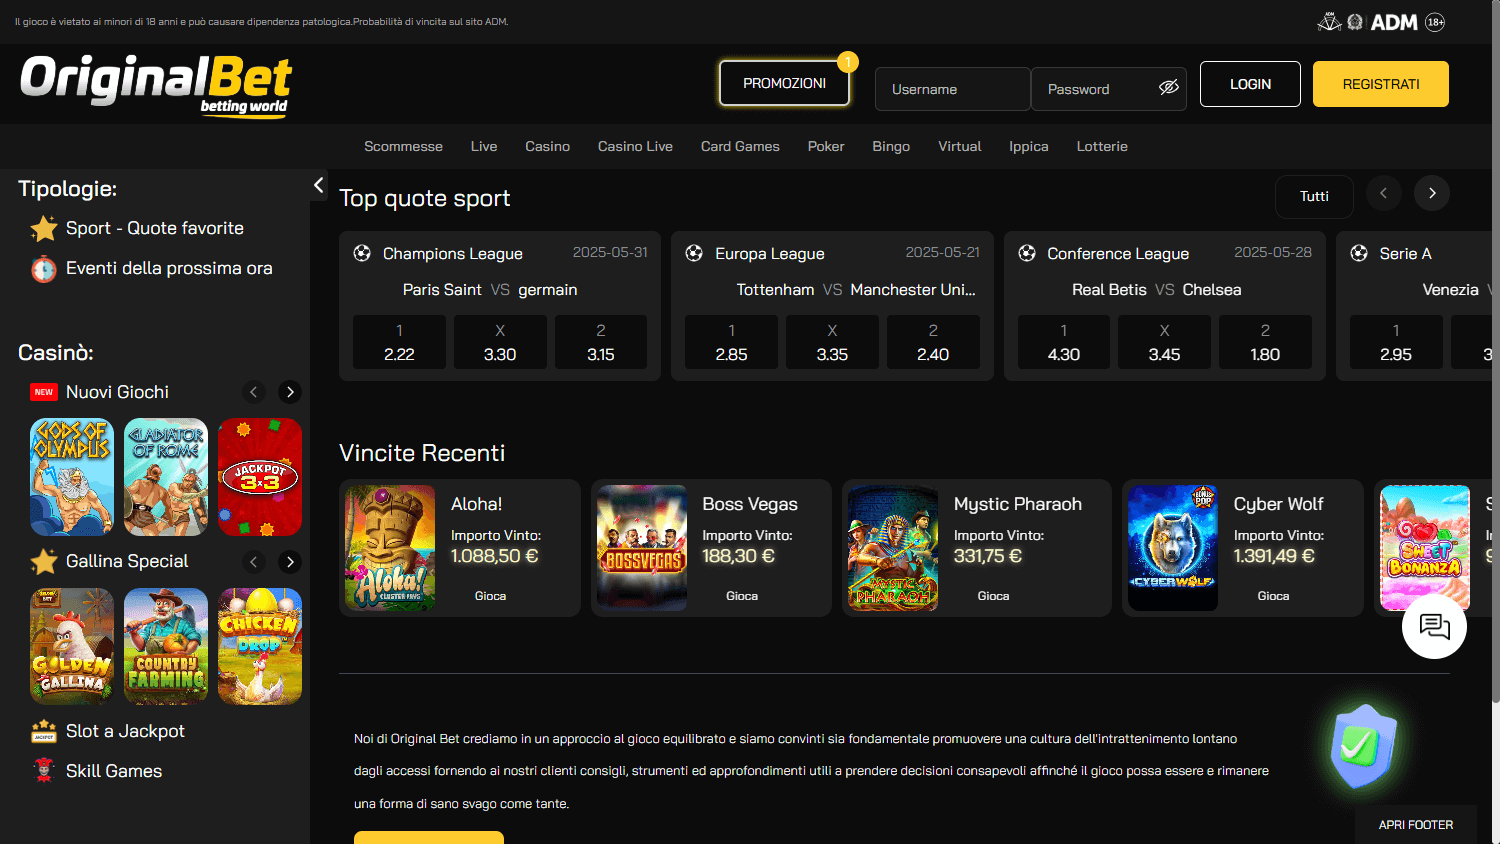Open Cyber Wolf recent win thumbnail
Viewport: 1500px width, 844px height.
[x=1173, y=548]
